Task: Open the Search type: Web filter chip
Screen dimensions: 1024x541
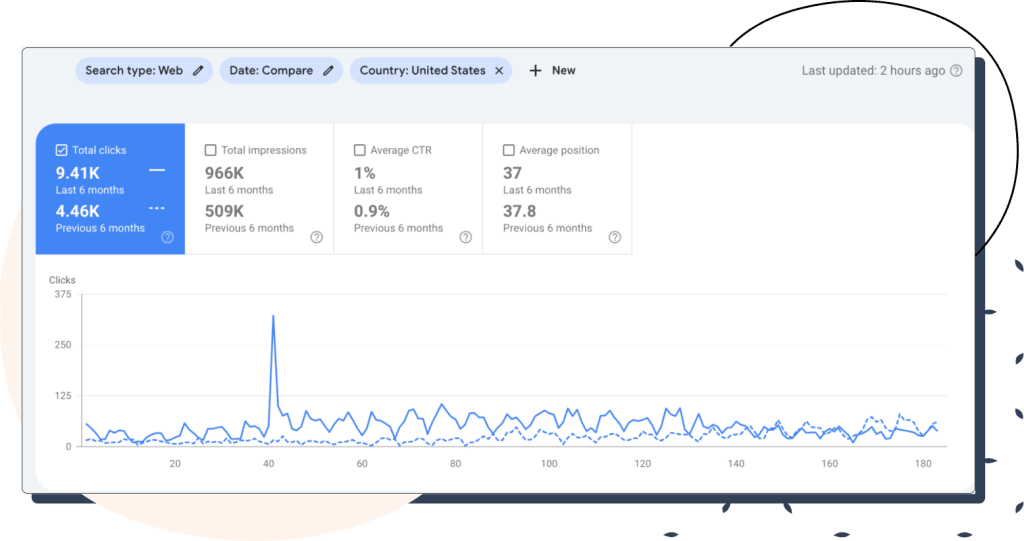Action: pyautogui.click(x=133, y=71)
